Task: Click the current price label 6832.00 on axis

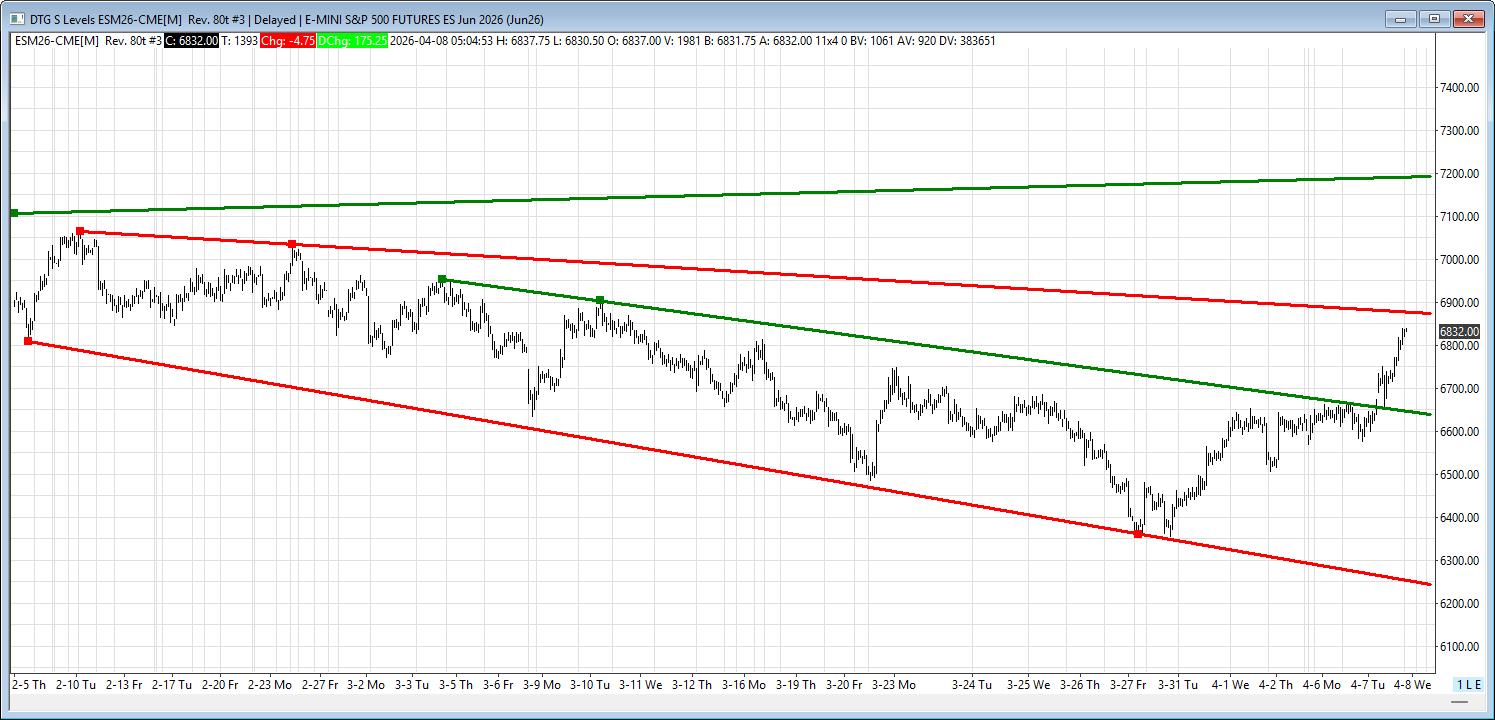Action: [1459, 331]
